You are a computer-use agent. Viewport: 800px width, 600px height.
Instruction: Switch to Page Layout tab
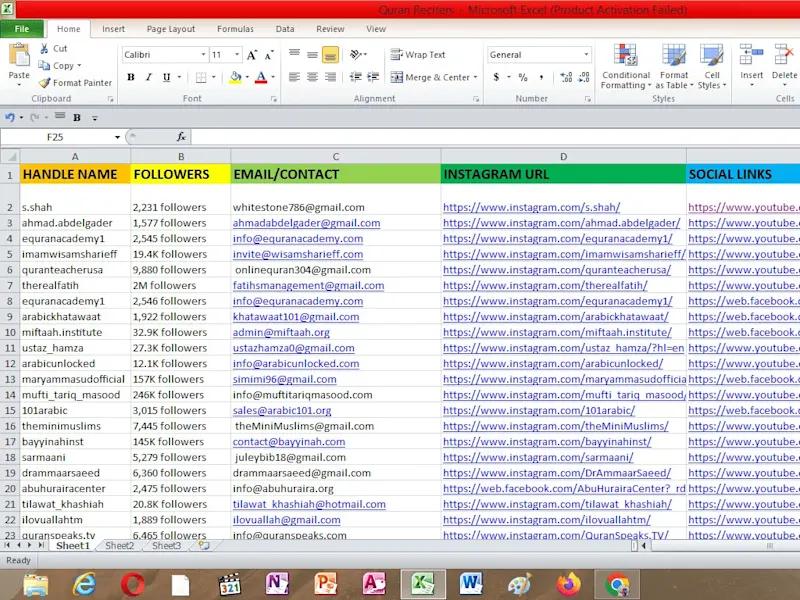point(171,29)
